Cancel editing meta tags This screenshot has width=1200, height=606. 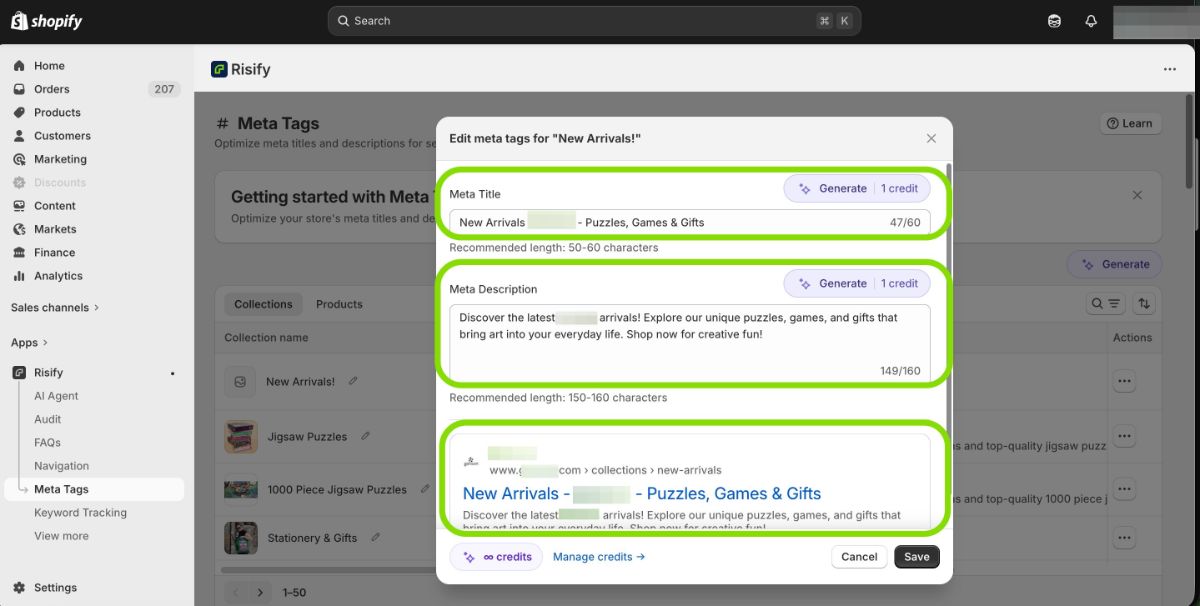pos(859,557)
